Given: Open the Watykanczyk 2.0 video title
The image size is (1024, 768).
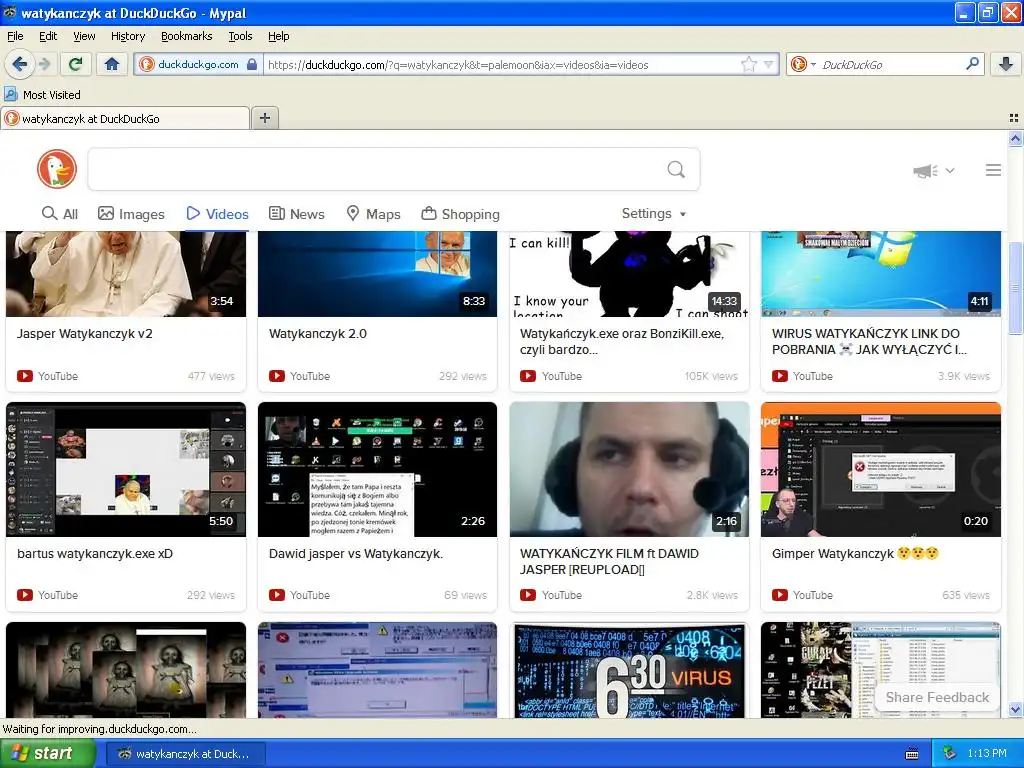Looking at the screenshot, I should (318, 334).
